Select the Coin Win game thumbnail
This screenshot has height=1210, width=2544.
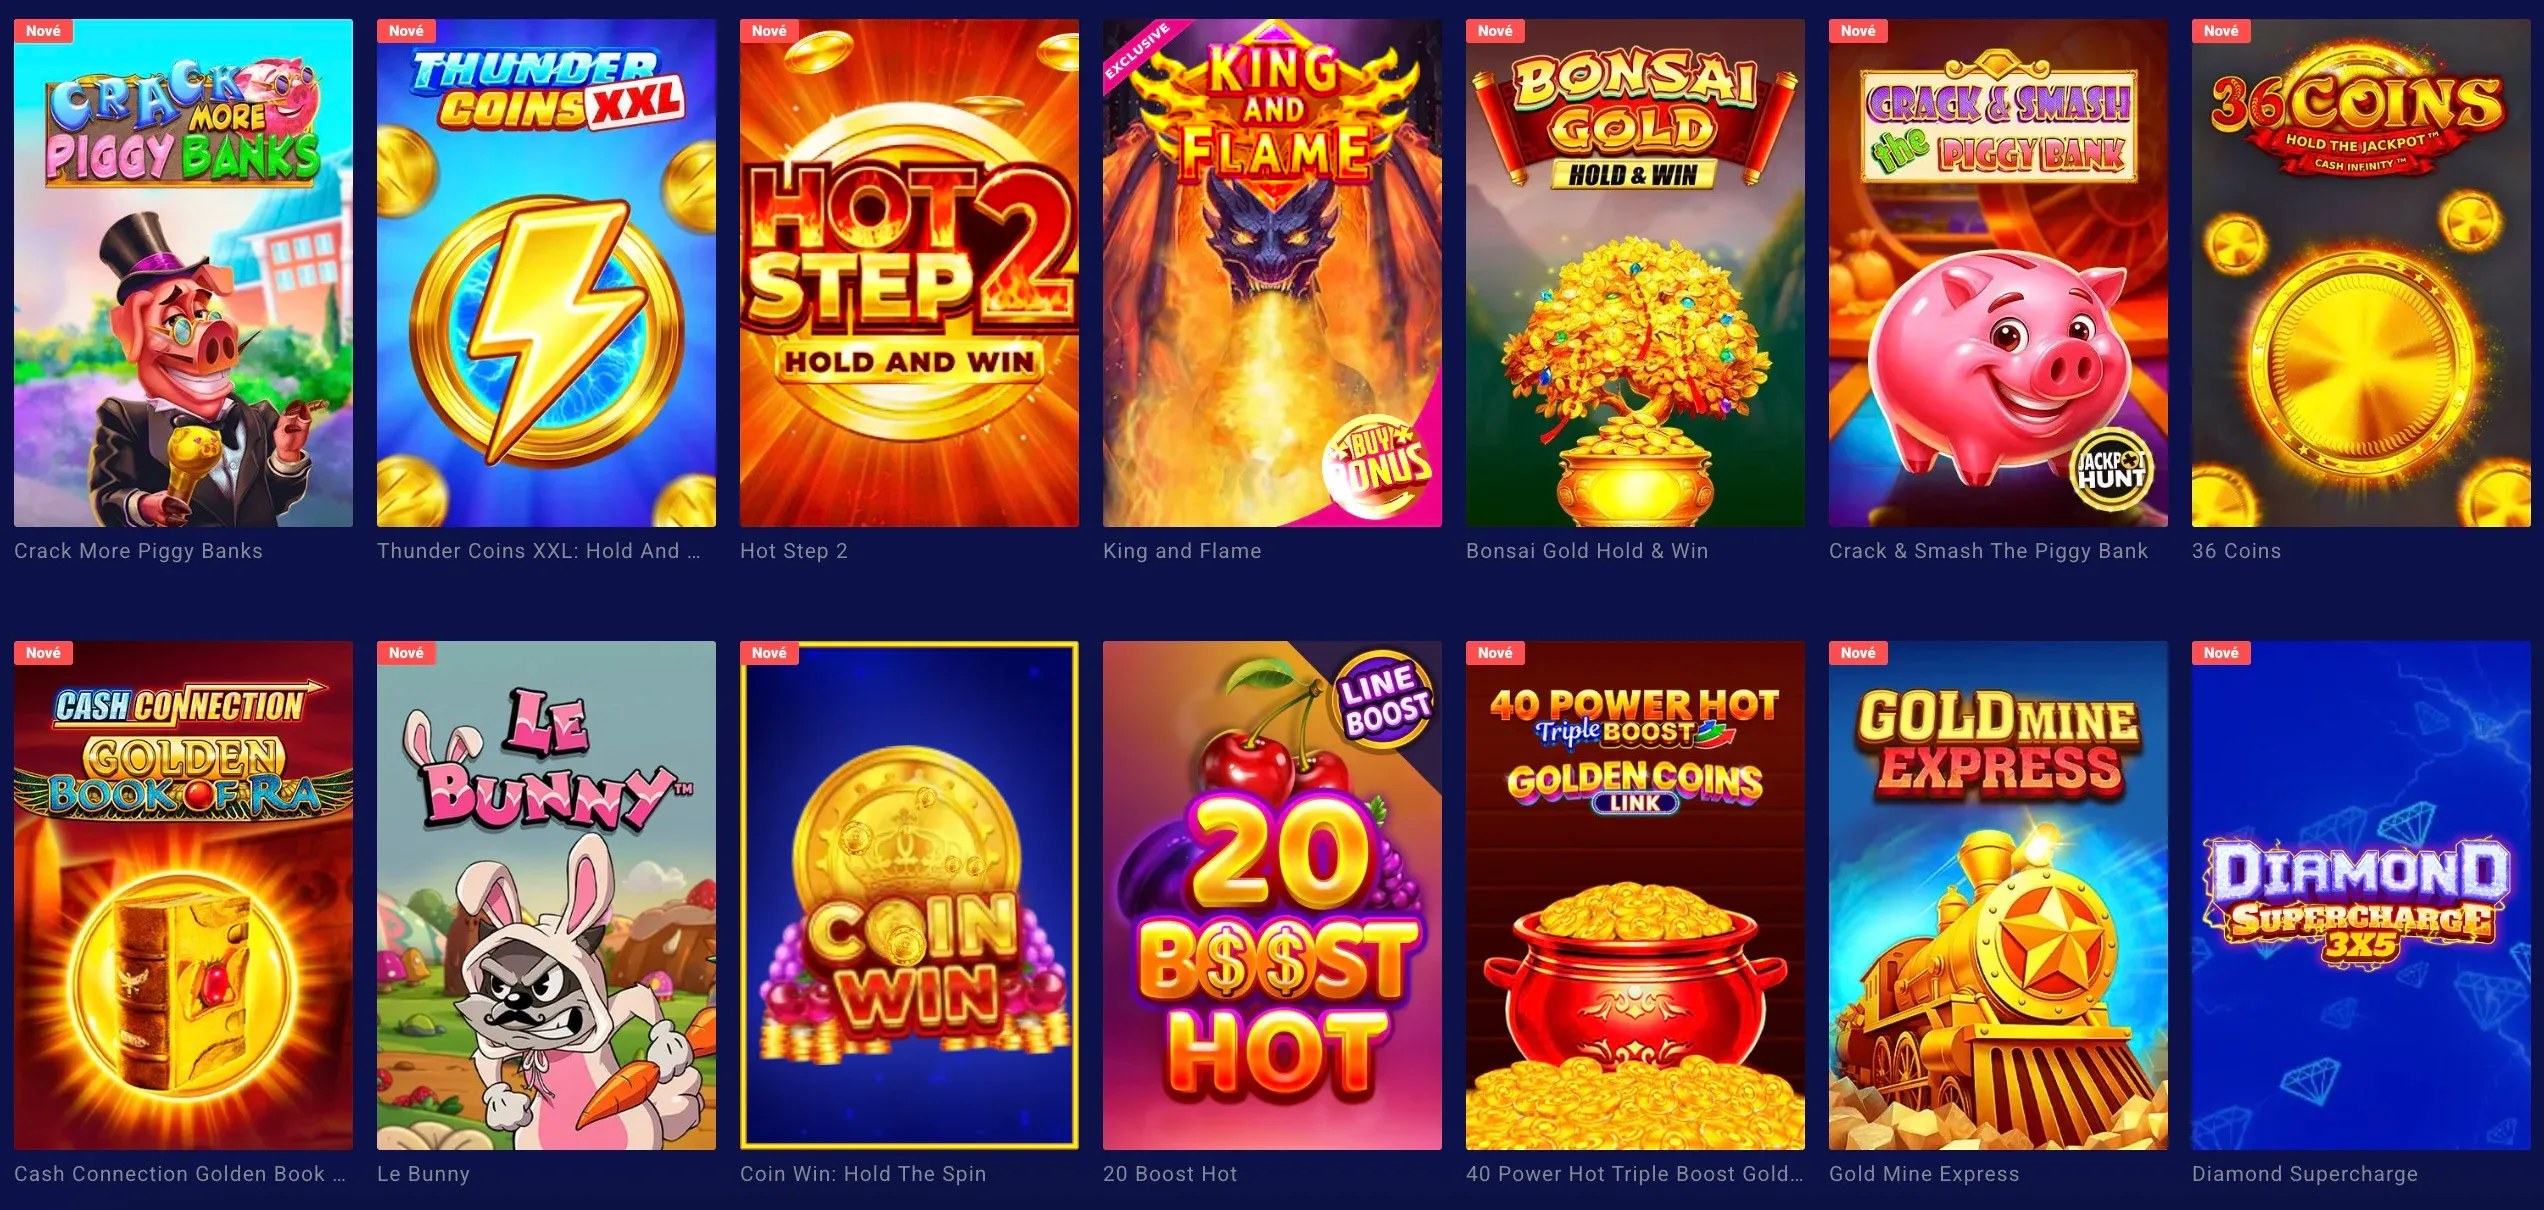tap(909, 895)
